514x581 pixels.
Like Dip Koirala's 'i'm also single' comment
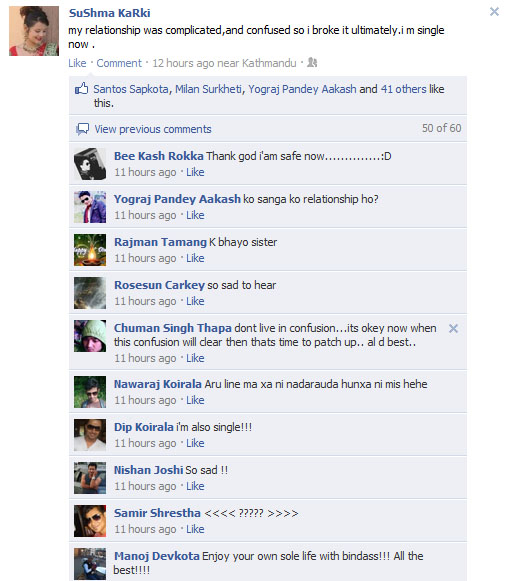[195, 443]
